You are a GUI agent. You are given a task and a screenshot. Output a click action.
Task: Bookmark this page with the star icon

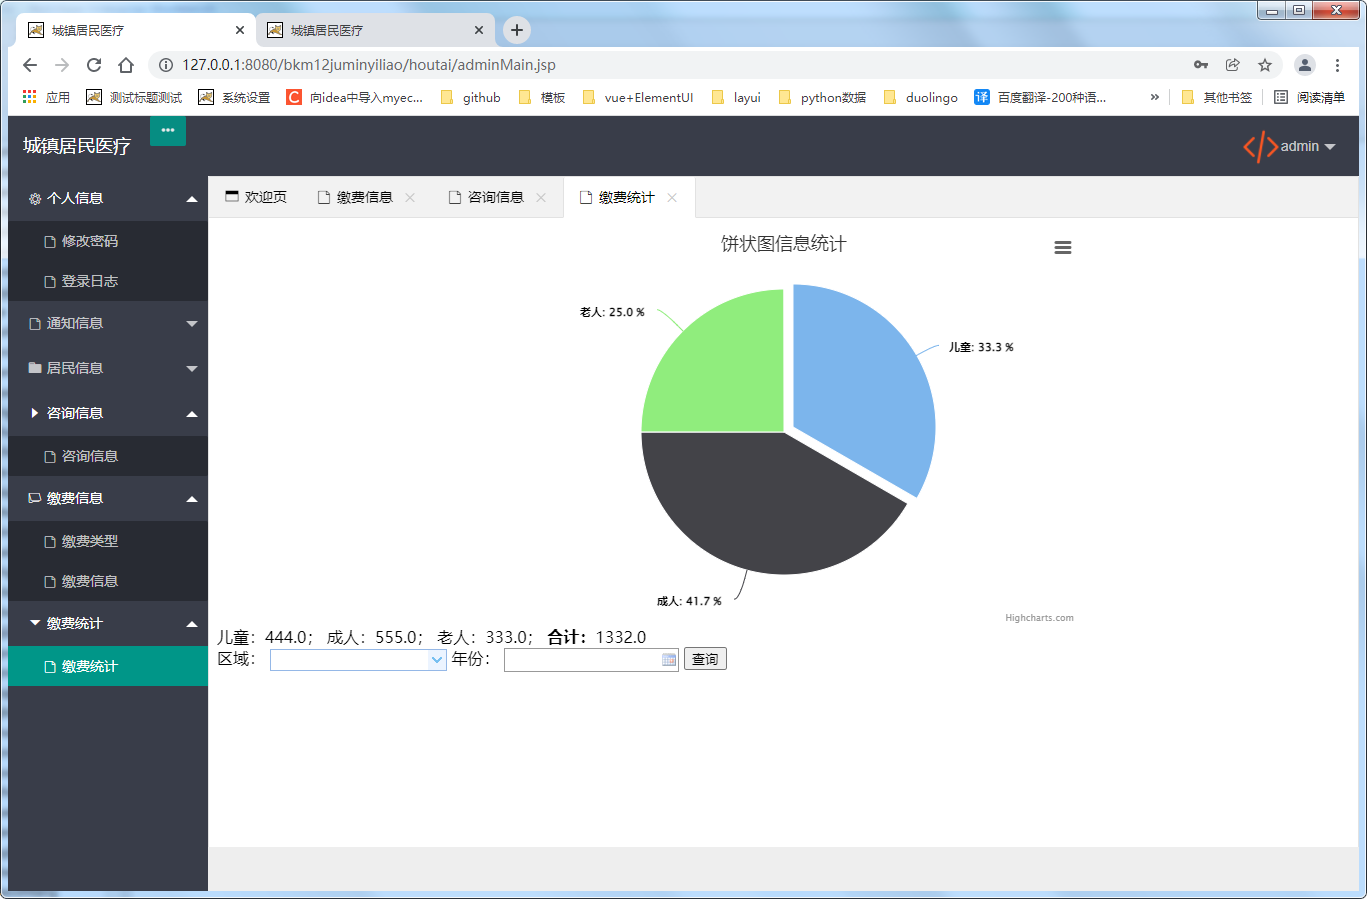pos(1265,65)
